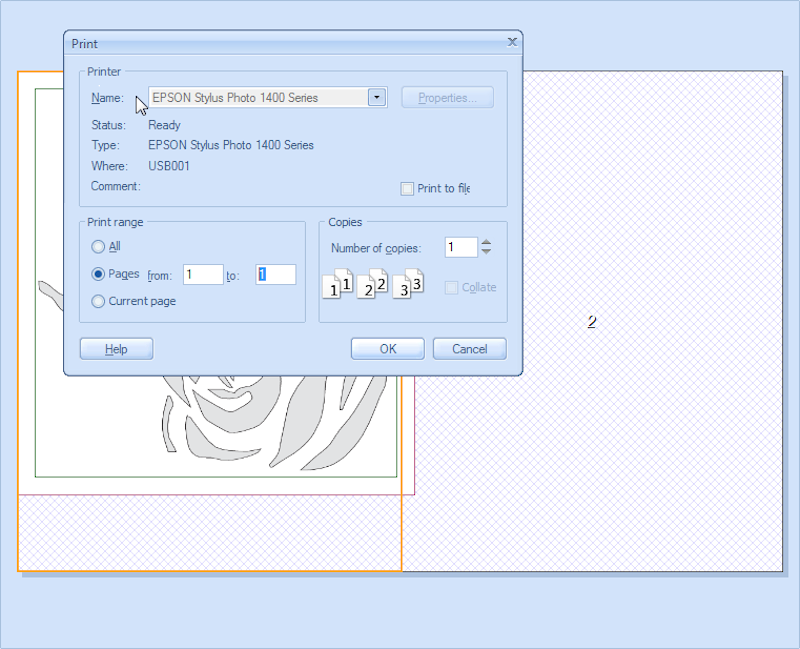
Task: Click the EPSON Stylus Photo Type text
Action: (231, 145)
